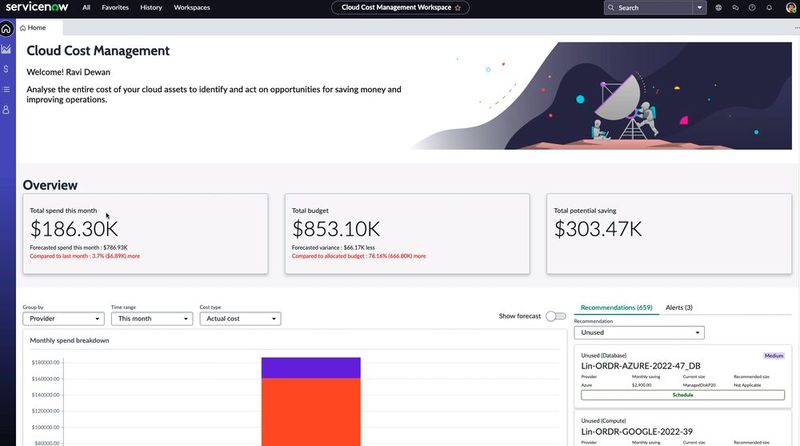Open the Time range This month dropdown
This screenshot has width=800, height=446.
[152, 318]
